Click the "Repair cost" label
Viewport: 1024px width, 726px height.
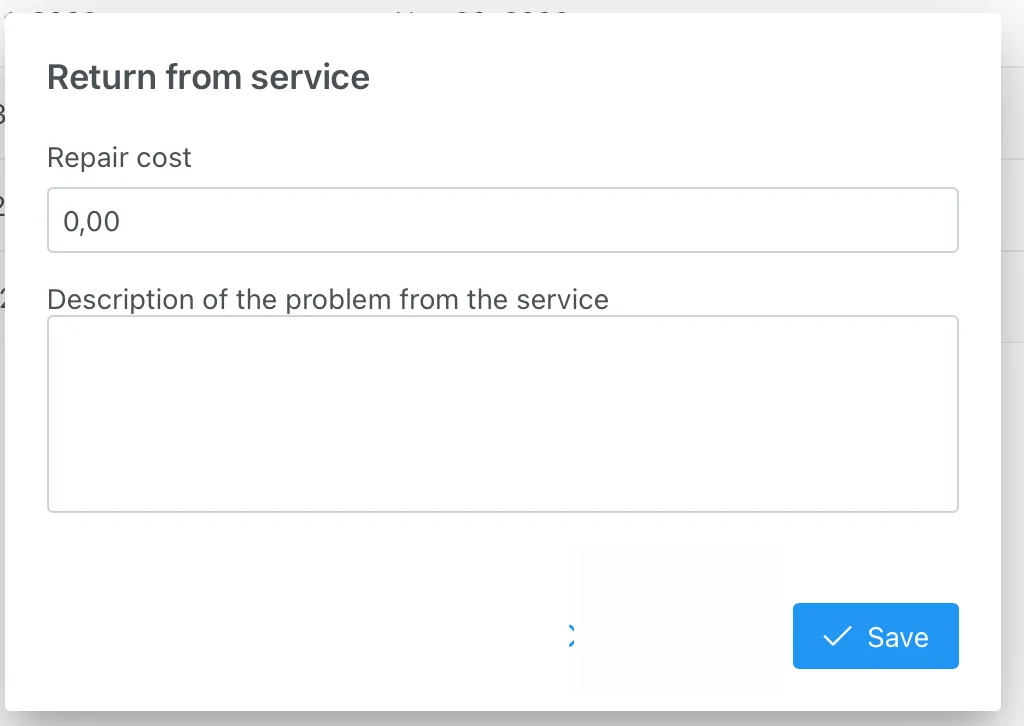[x=119, y=158]
